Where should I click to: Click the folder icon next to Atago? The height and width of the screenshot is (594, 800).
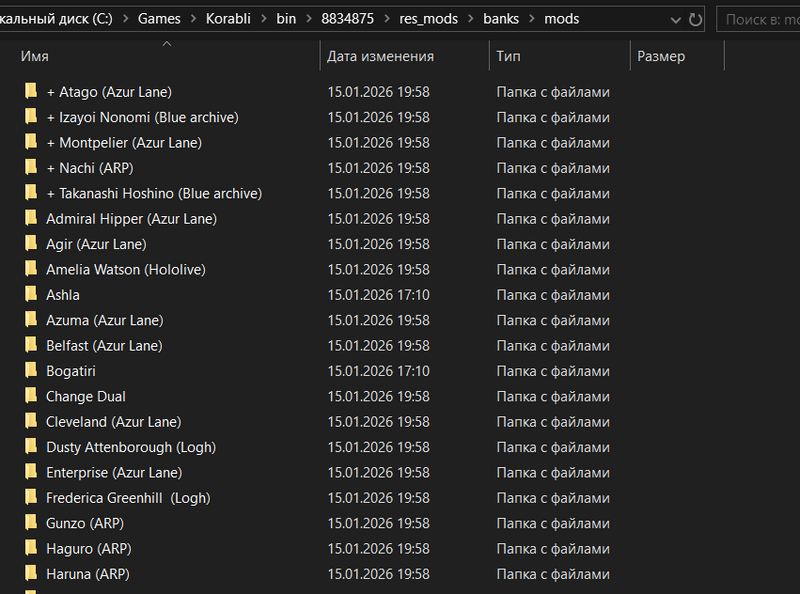(x=31, y=92)
